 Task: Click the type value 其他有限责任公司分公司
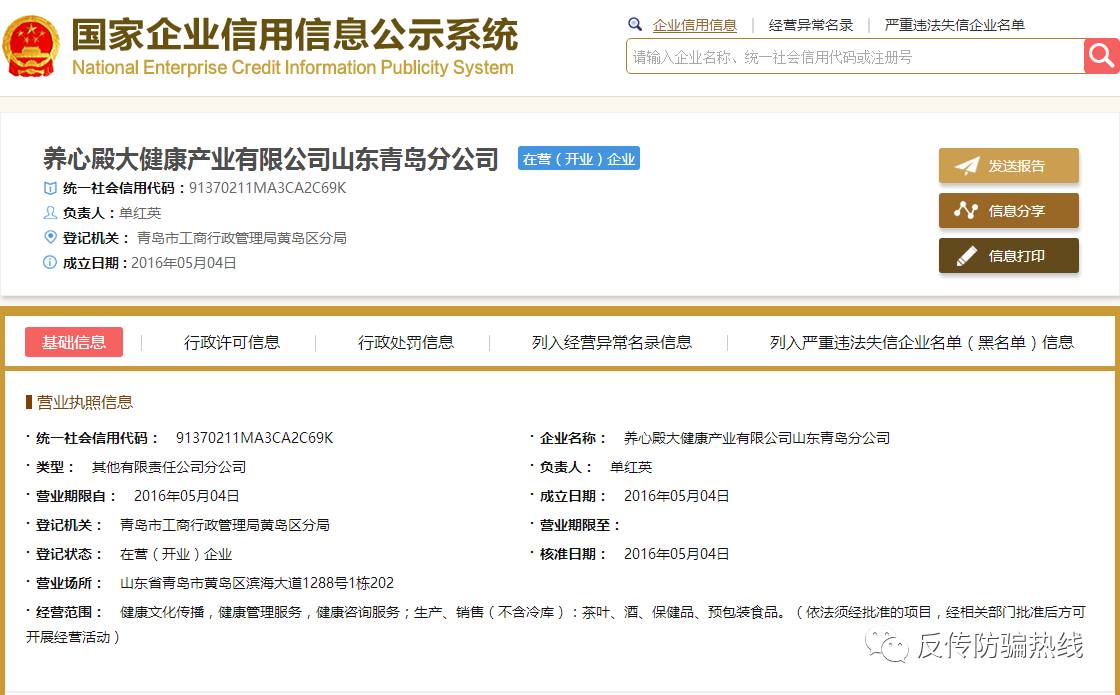click(x=169, y=467)
